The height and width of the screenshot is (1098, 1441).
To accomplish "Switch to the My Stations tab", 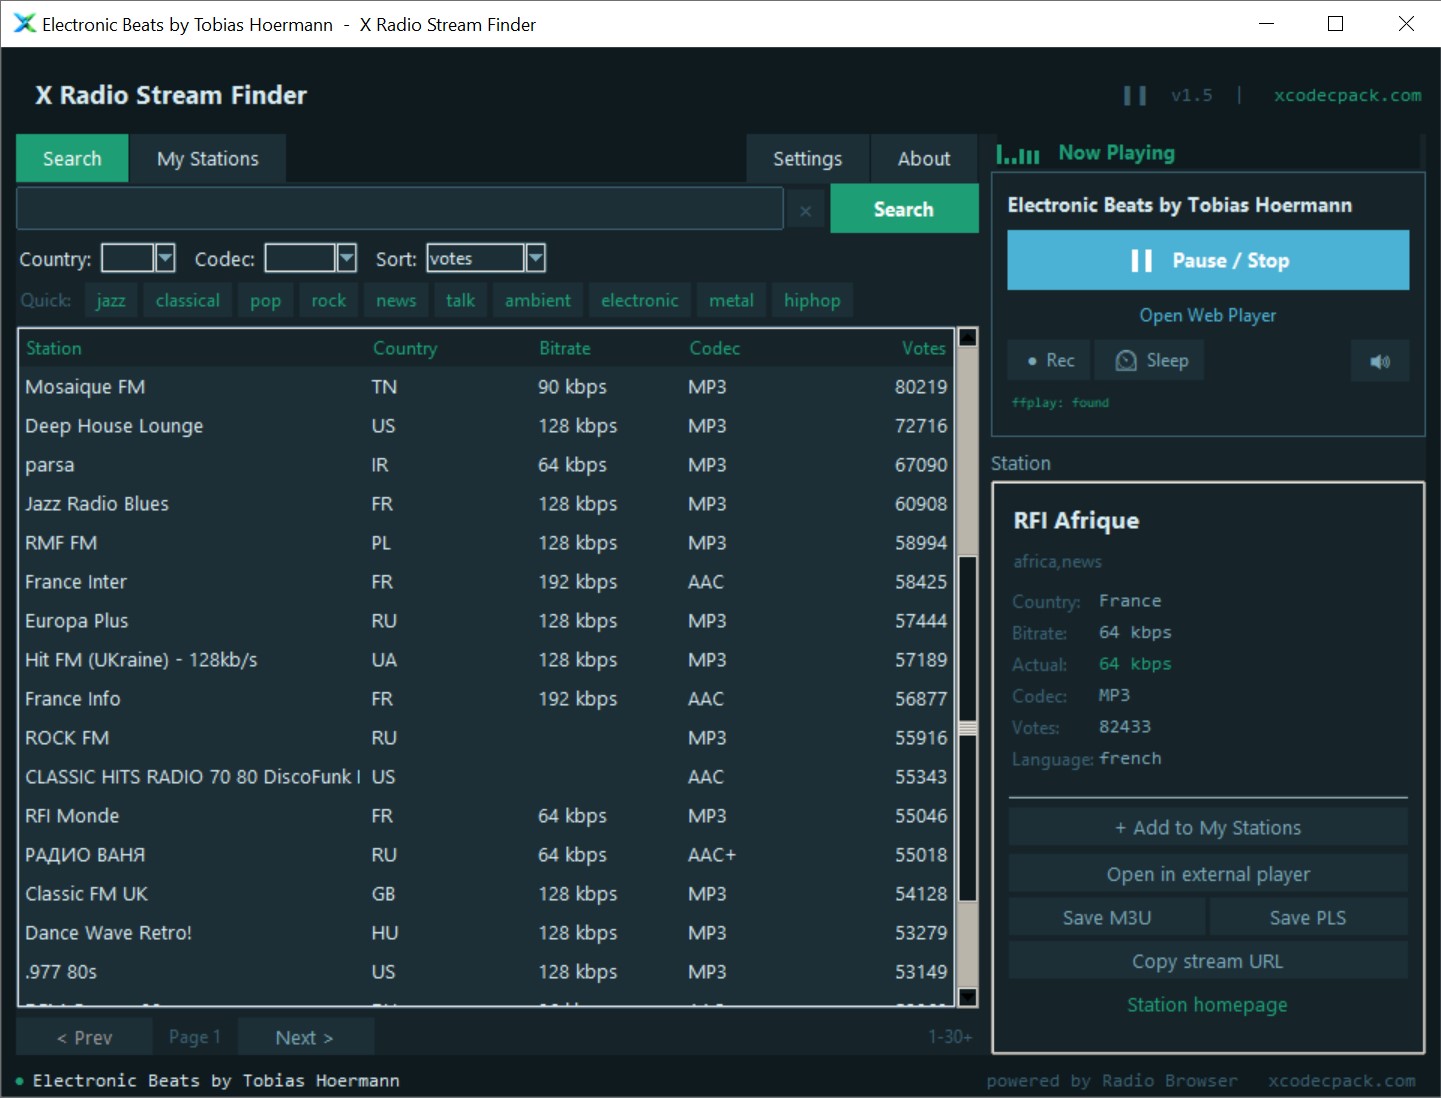I will coord(208,159).
